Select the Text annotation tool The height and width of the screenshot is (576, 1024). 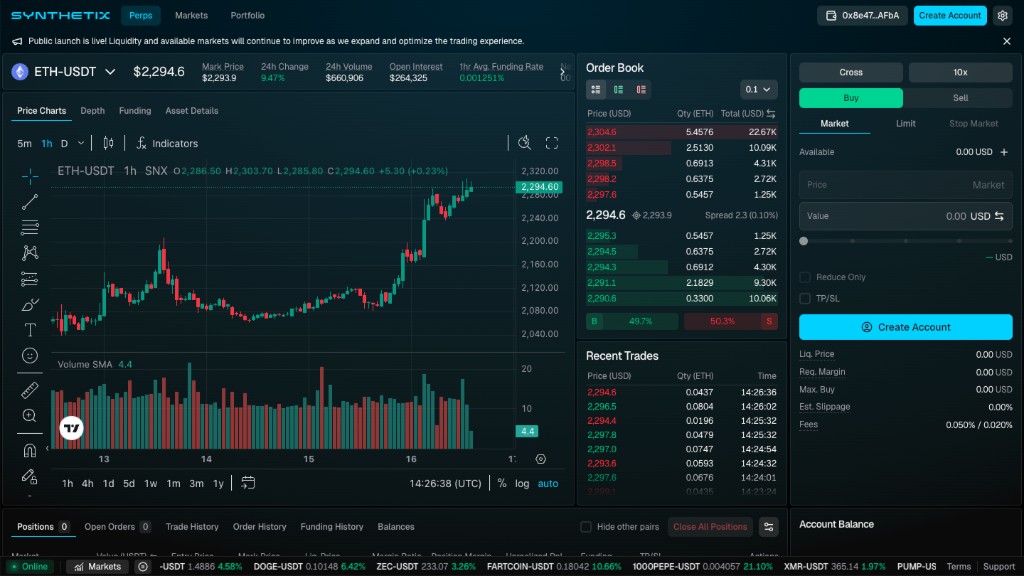pos(29,328)
